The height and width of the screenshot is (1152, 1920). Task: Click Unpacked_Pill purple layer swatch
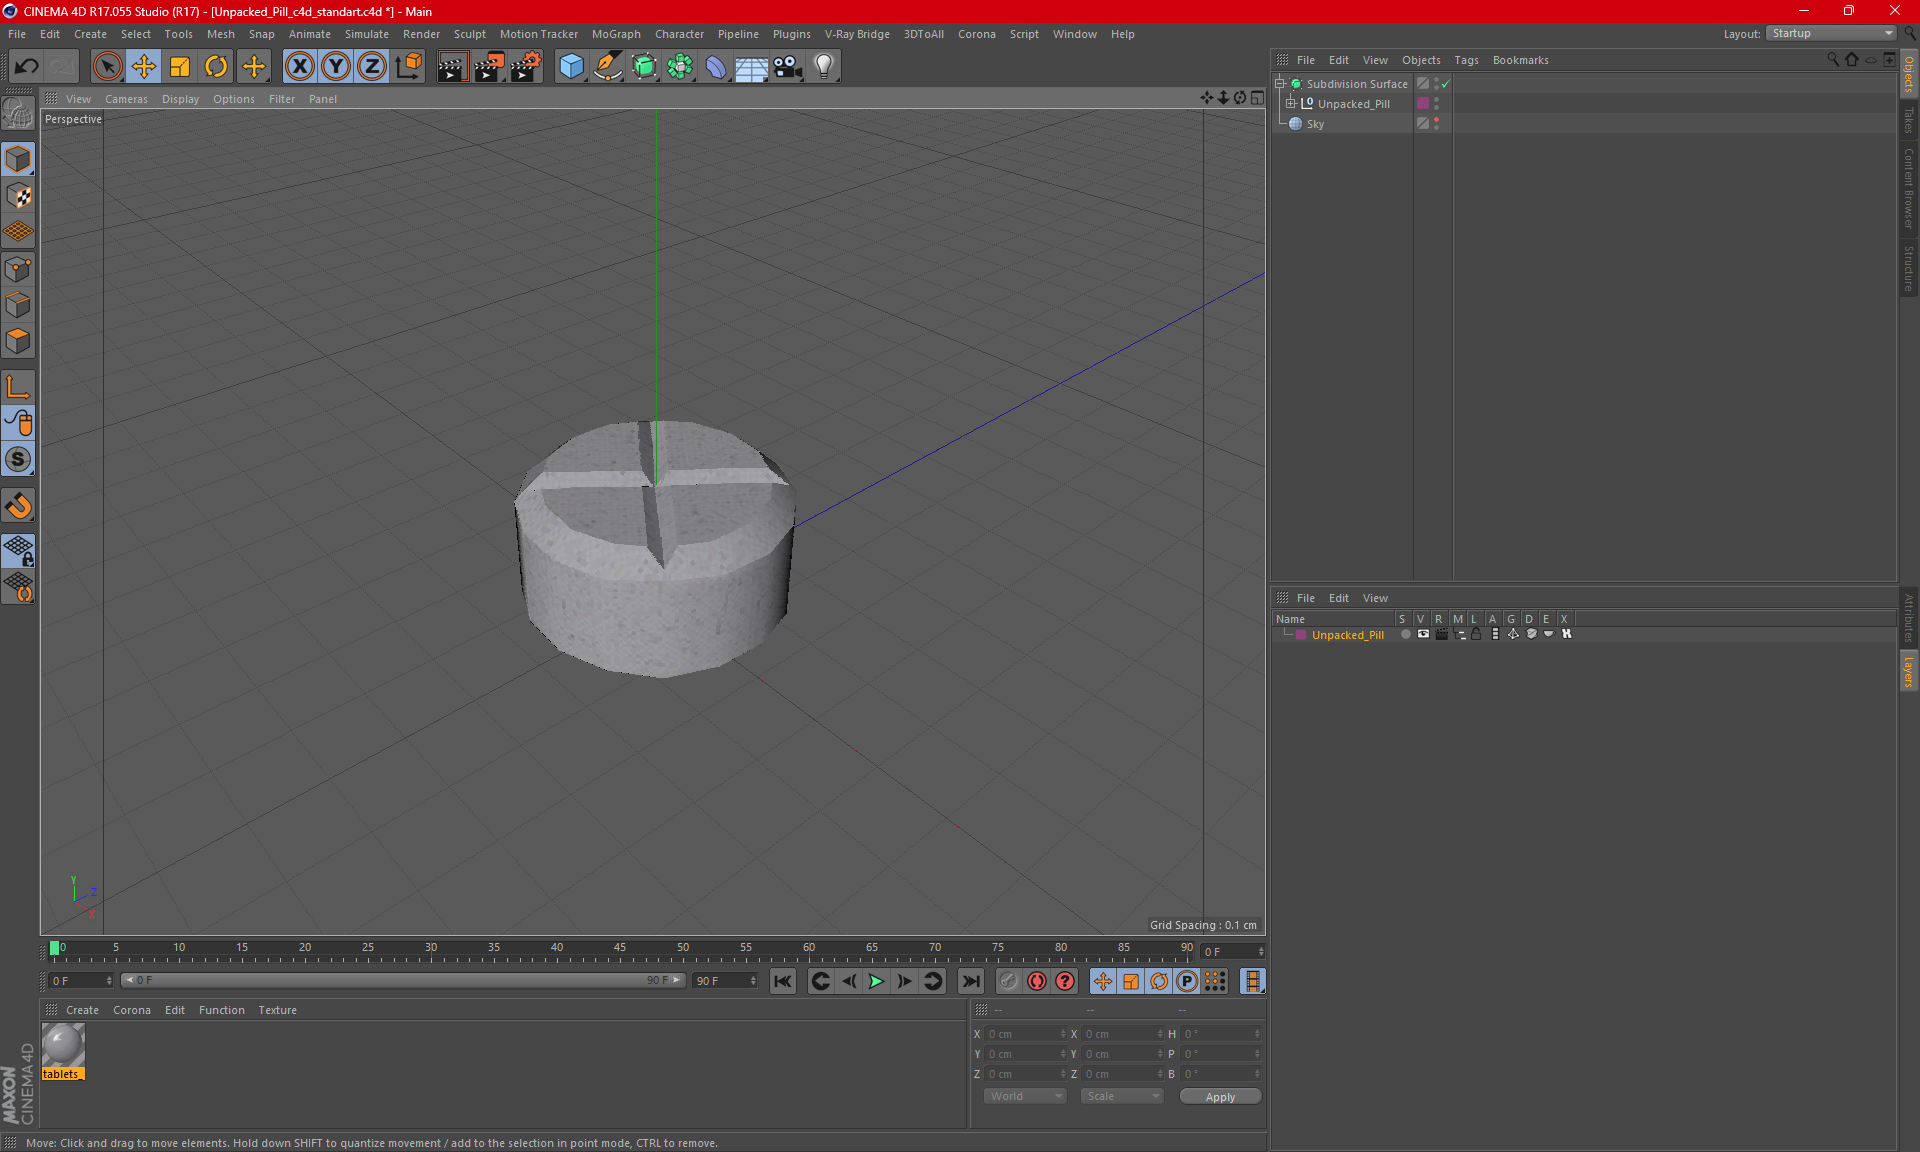point(1423,103)
